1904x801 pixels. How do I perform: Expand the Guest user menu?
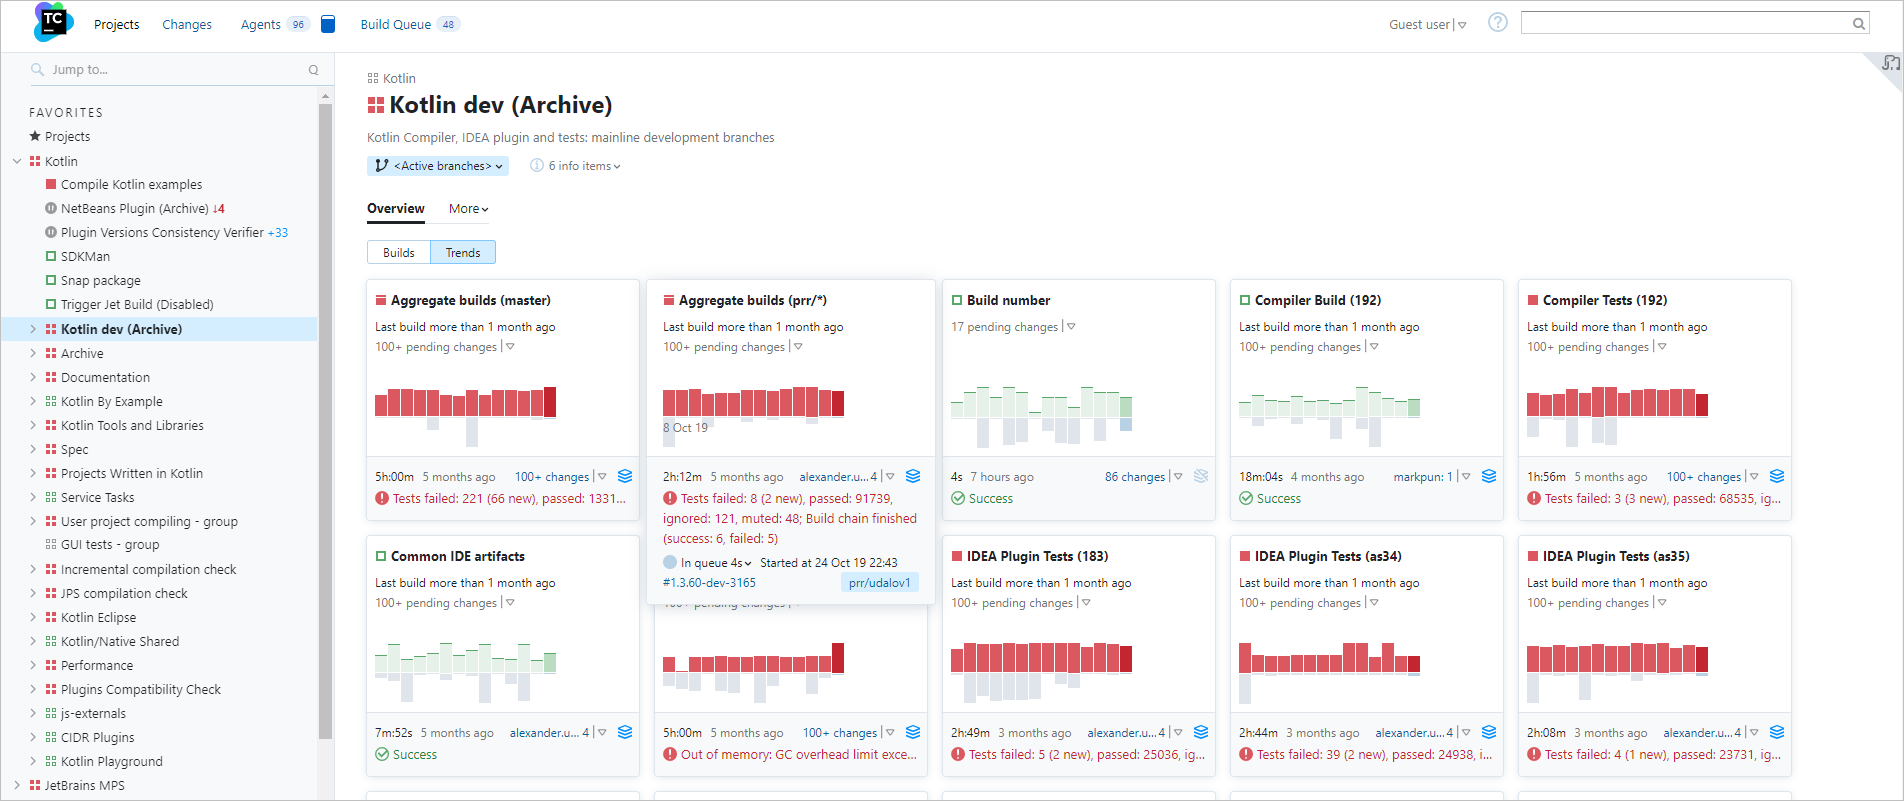(1427, 25)
